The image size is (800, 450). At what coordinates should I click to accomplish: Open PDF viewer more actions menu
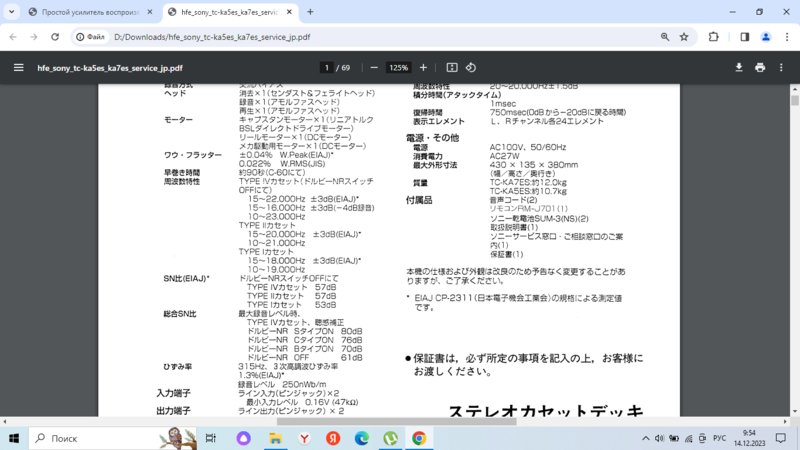point(781,67)
